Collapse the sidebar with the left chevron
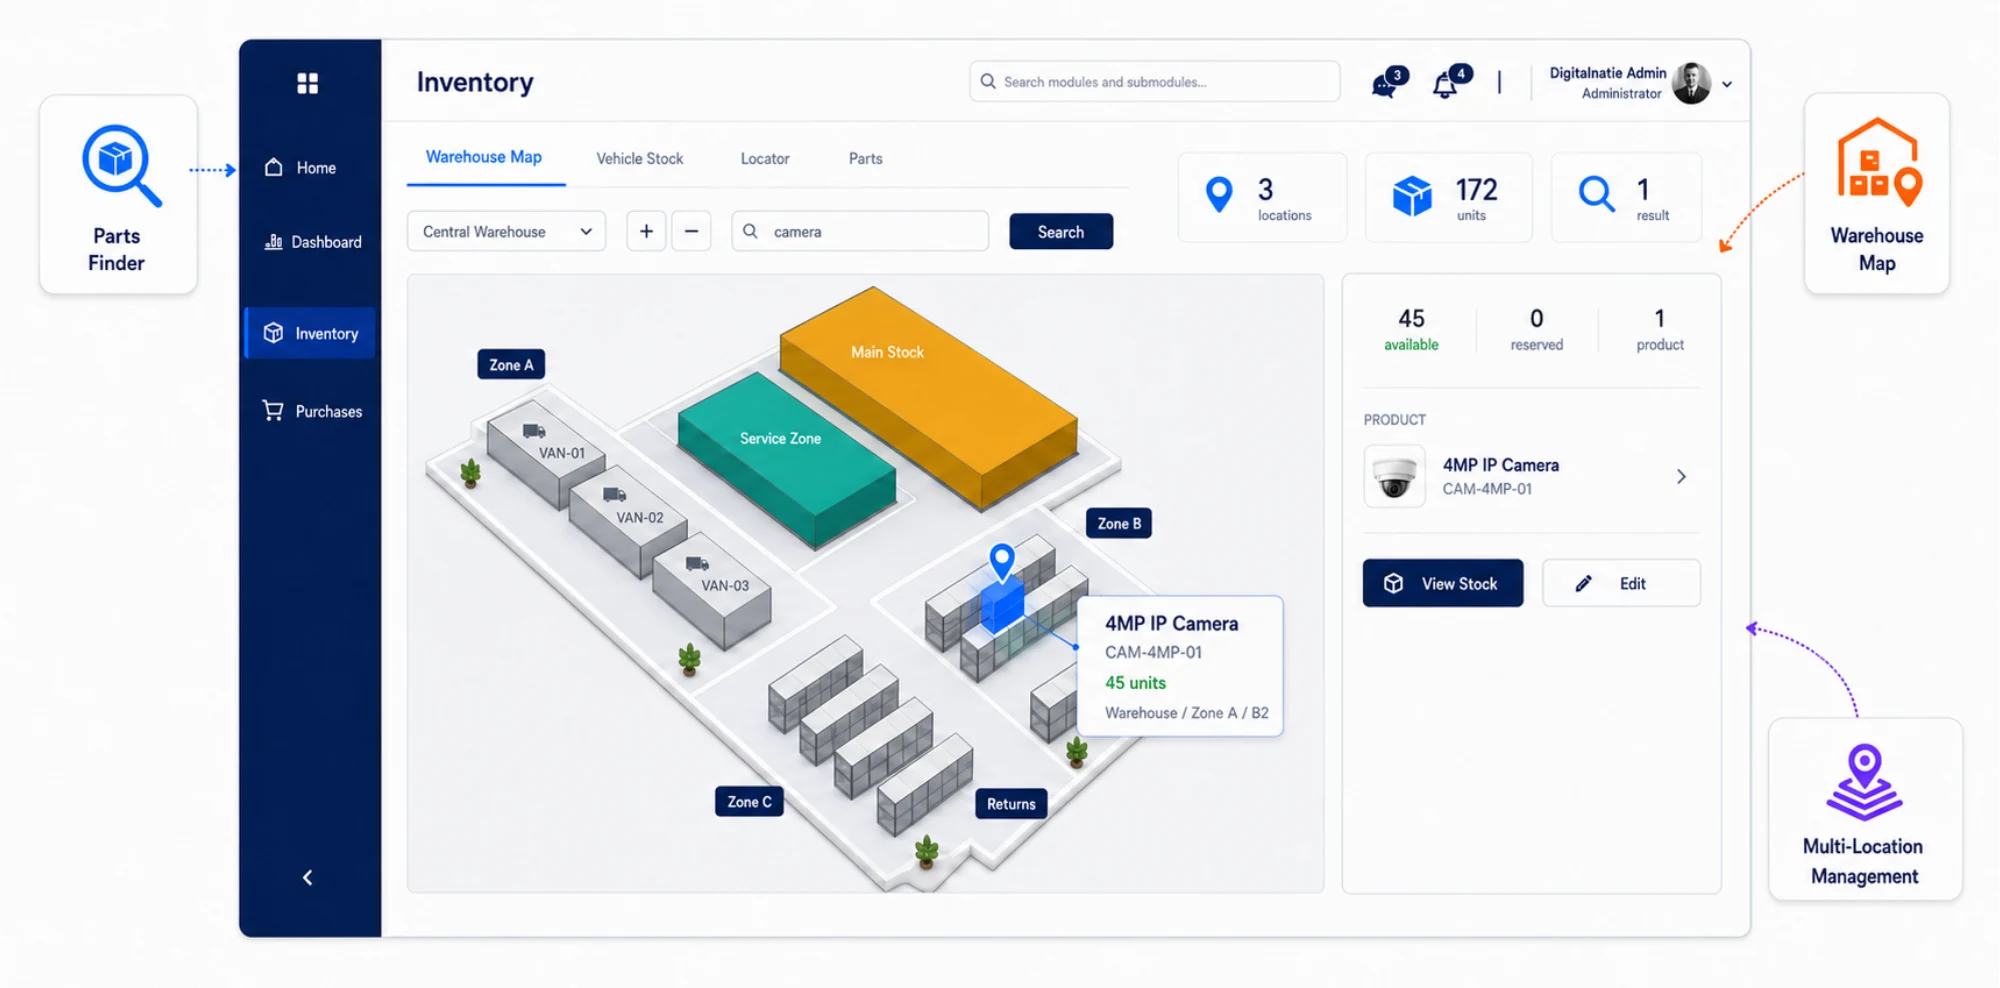2000x988 pixels. (307, 878)
